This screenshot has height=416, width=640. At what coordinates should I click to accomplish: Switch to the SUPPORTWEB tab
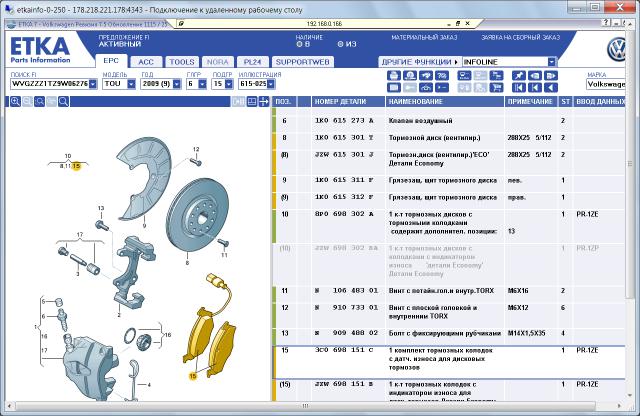click(302, 62)
